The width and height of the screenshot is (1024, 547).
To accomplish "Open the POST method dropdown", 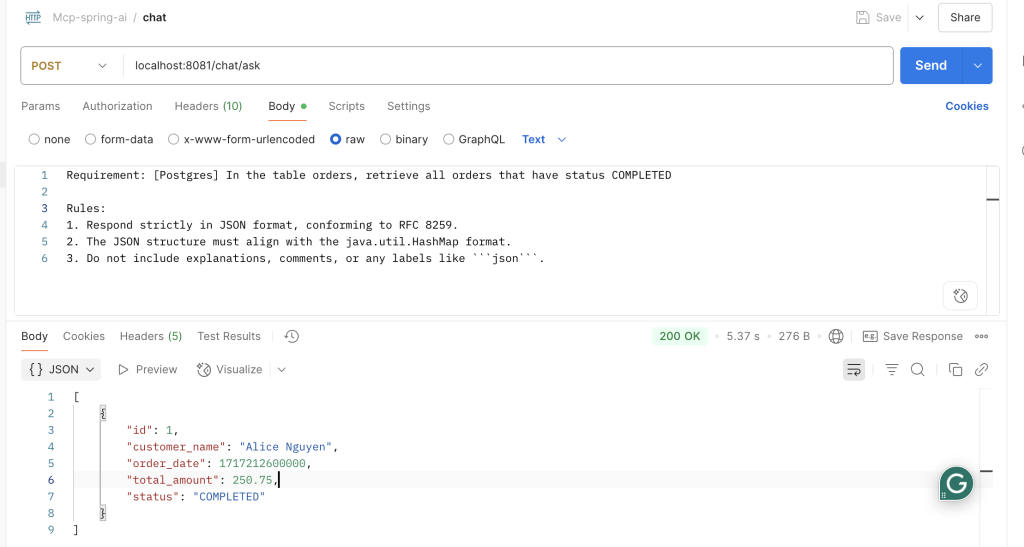I will [x=68, y=66].
